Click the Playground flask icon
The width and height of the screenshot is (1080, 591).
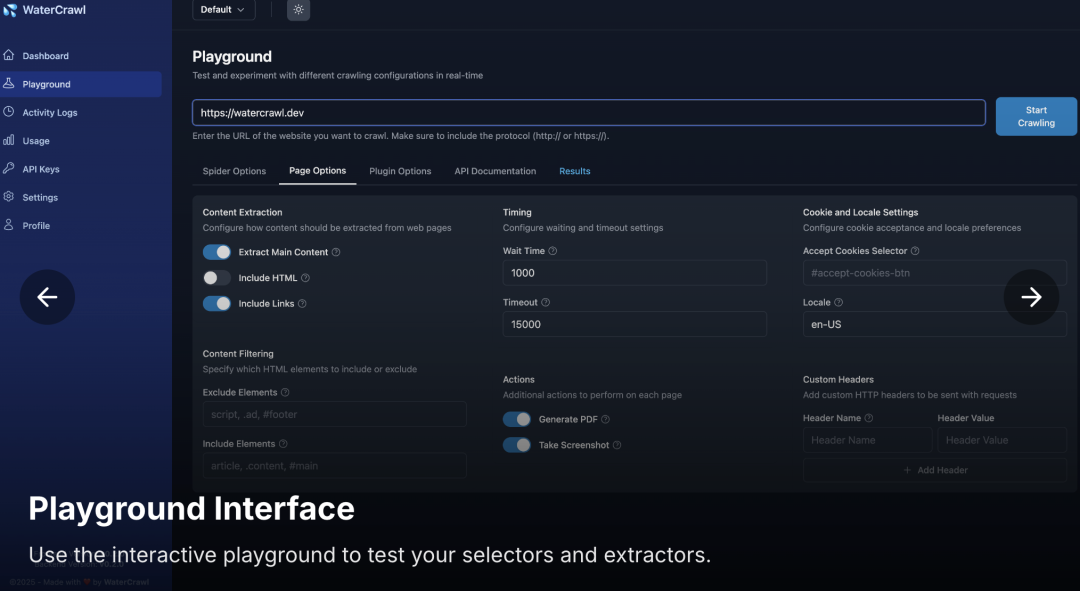(x=9, y=83)
